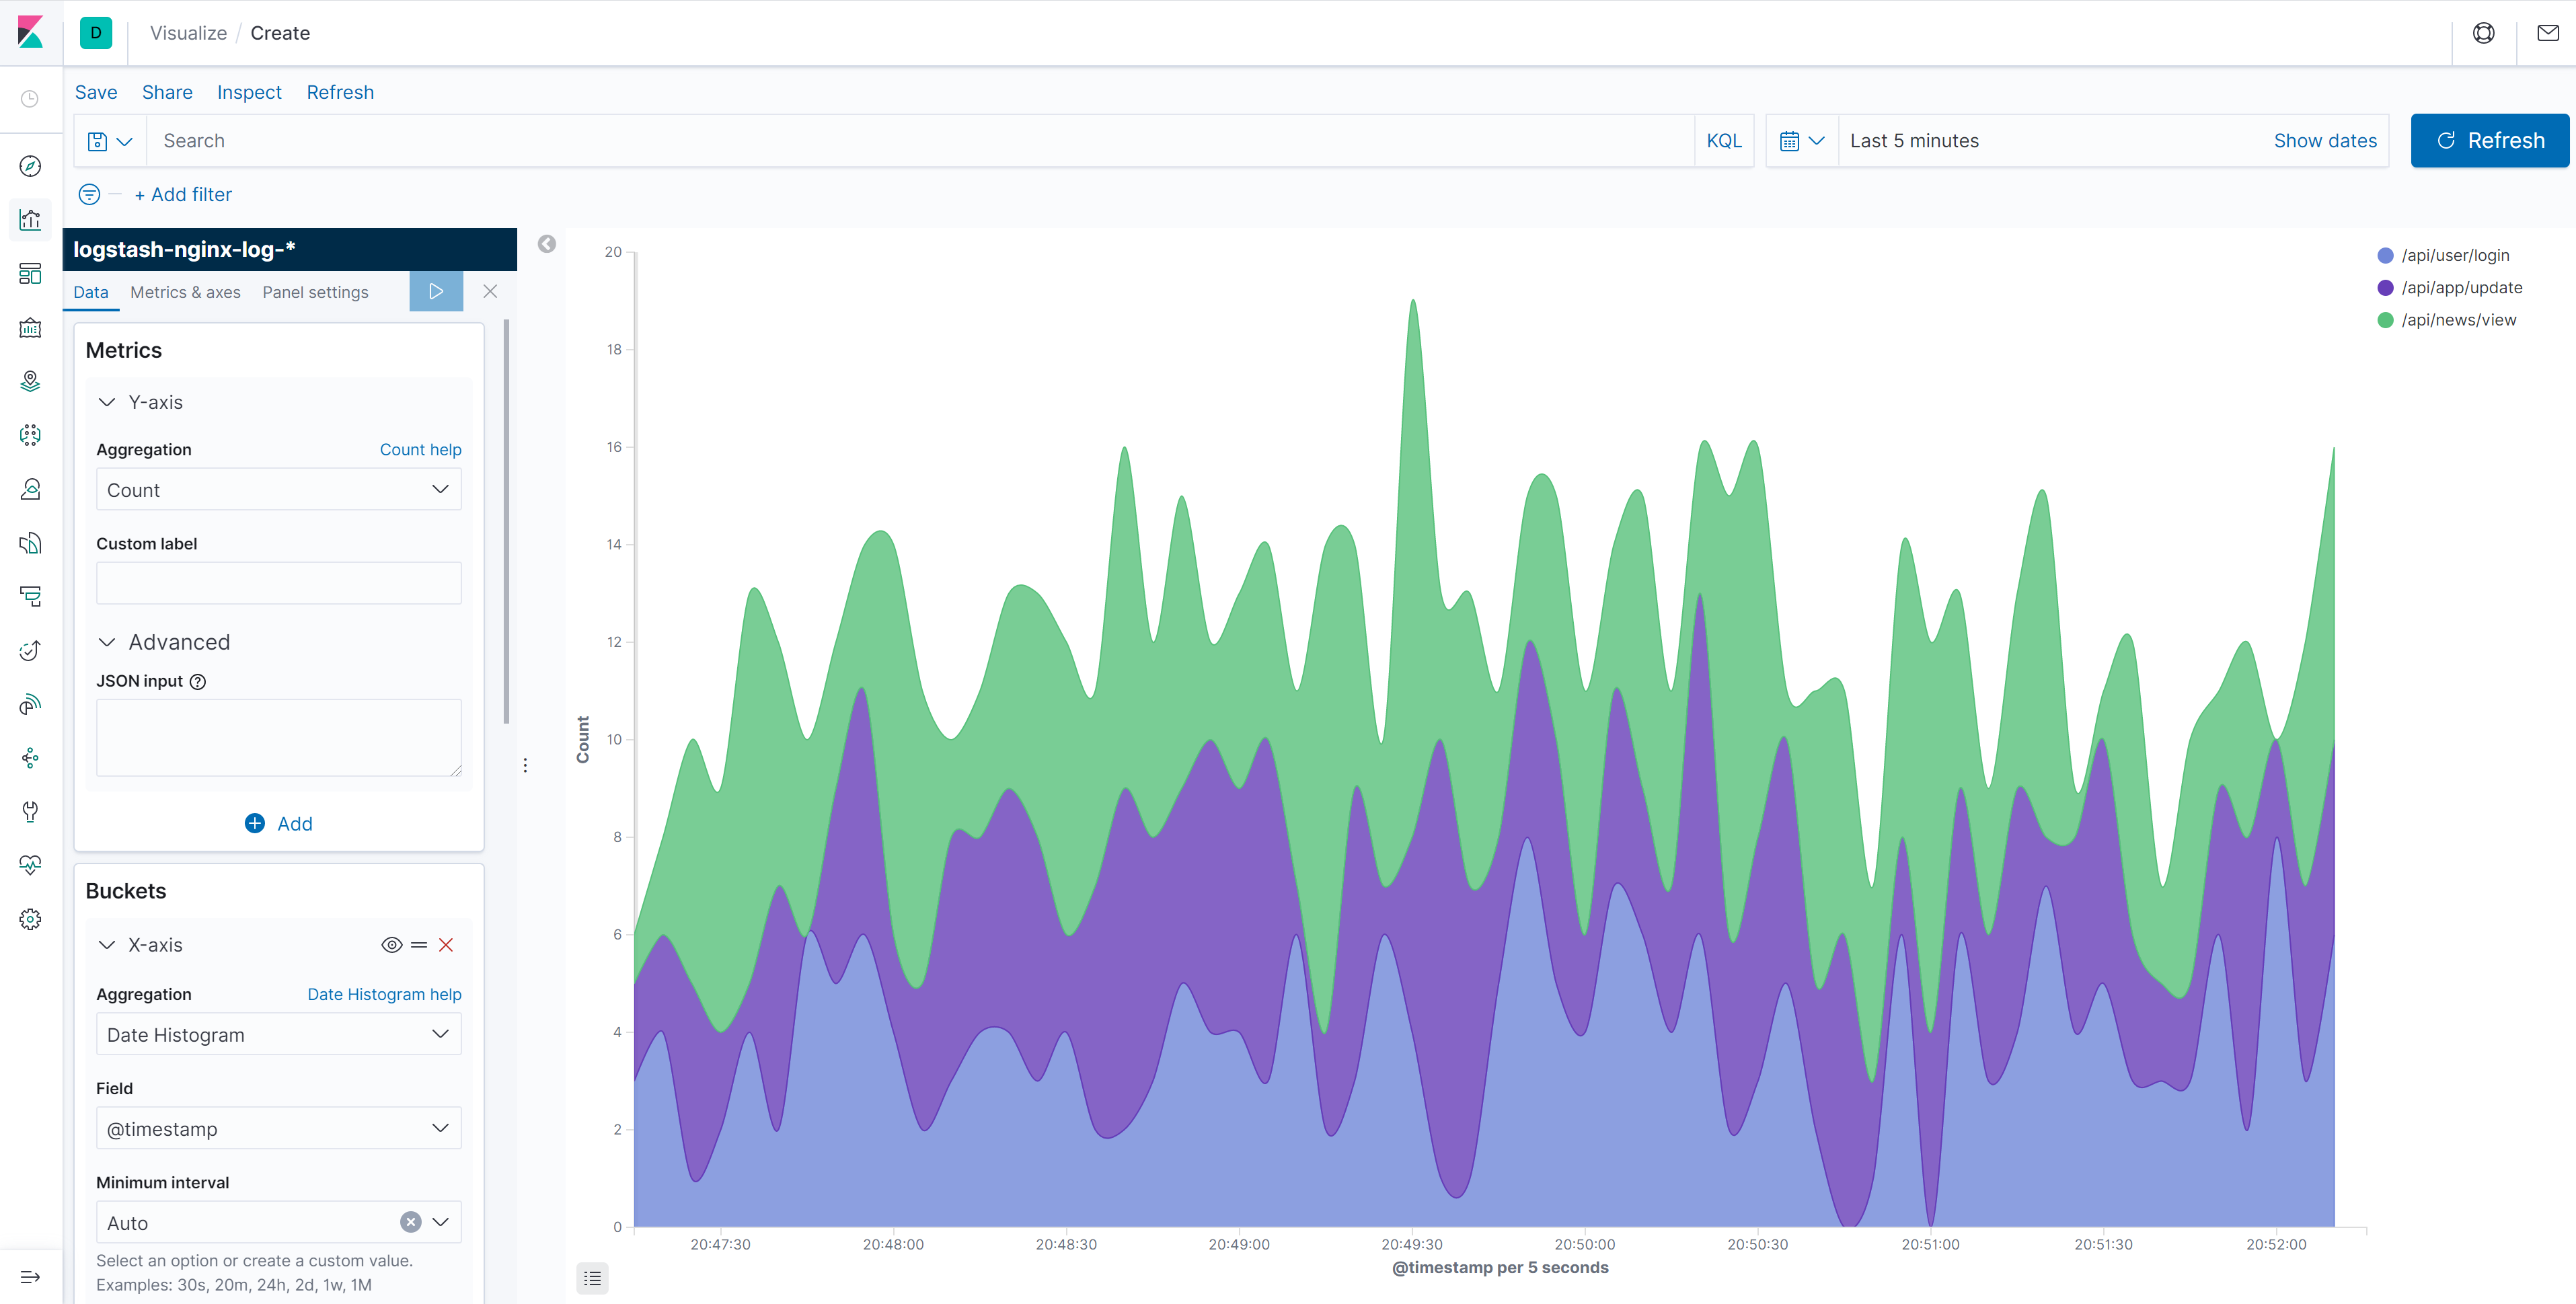Image resolution: width=2576 pixels, height=1304 pixels.
Task: Click Save in top menu
Action: coord(96,92)
